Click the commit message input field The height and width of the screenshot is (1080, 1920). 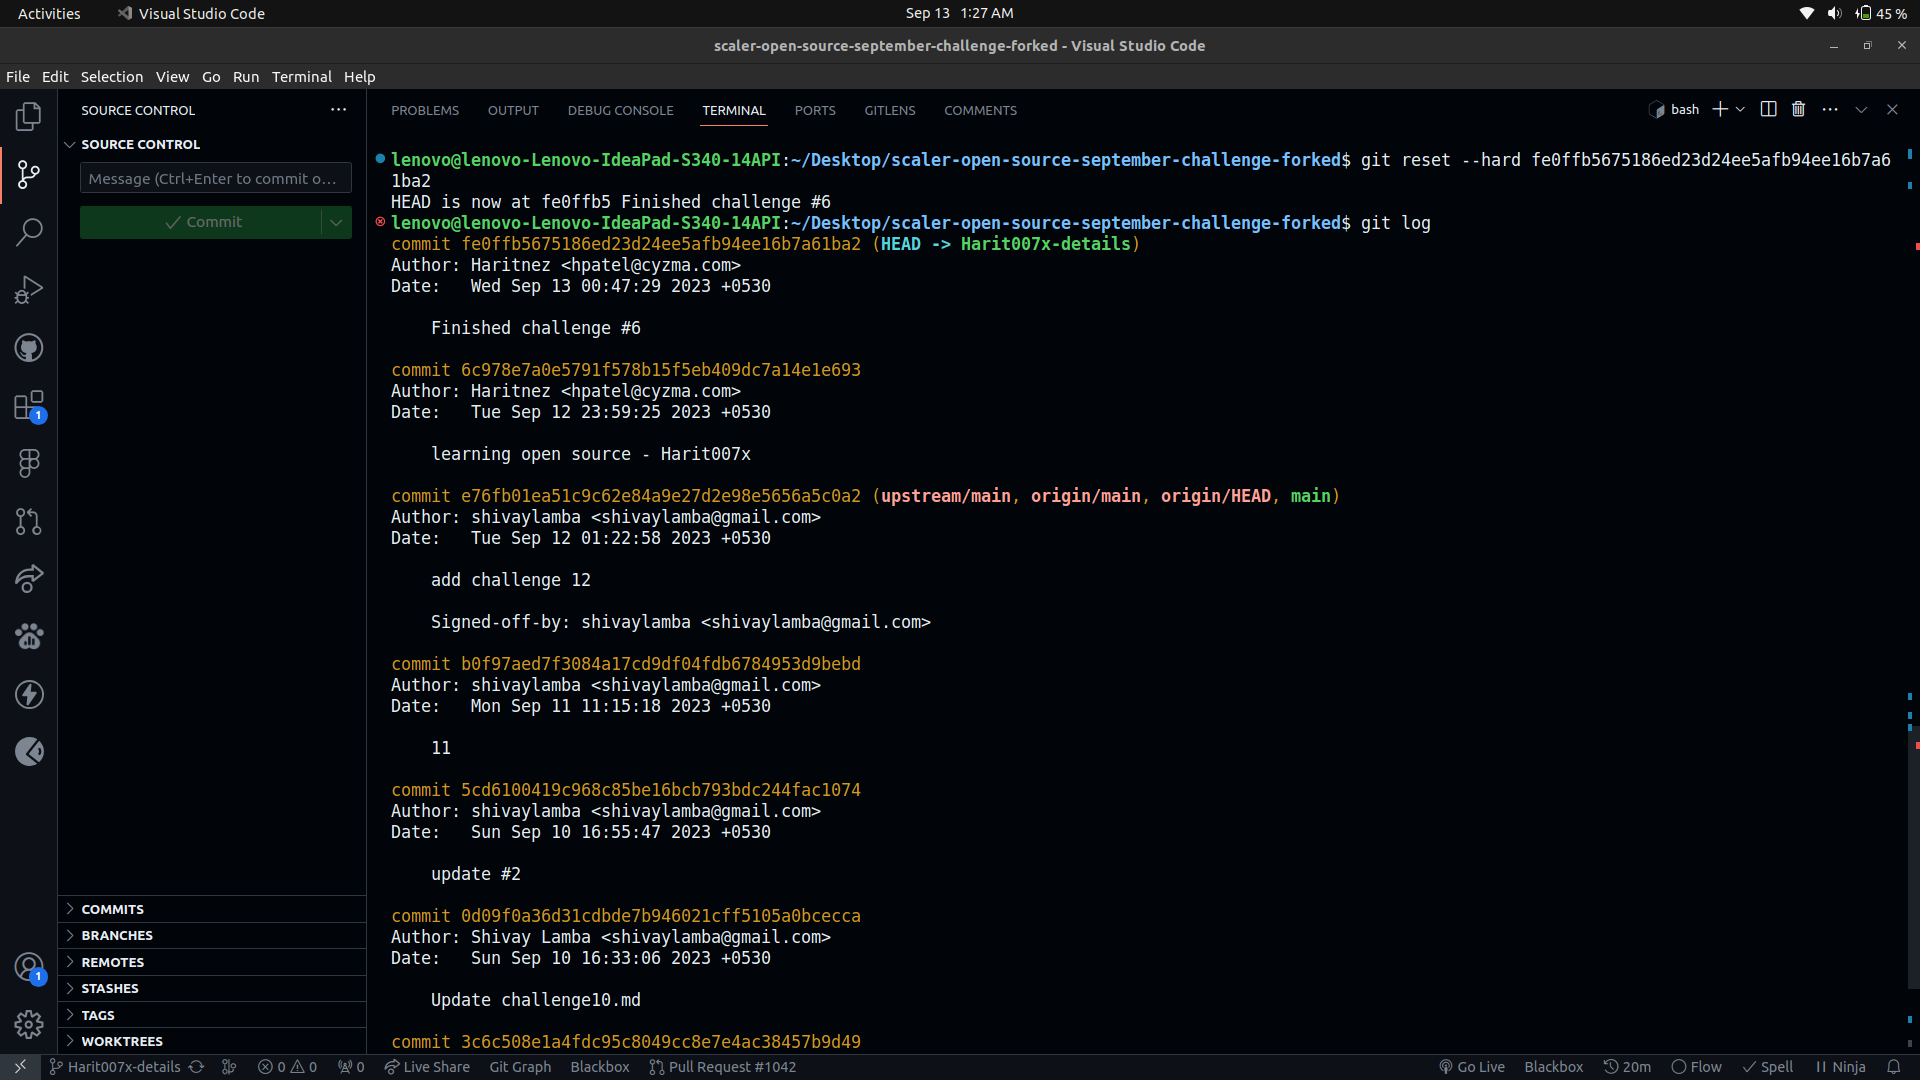pos(215,178)
